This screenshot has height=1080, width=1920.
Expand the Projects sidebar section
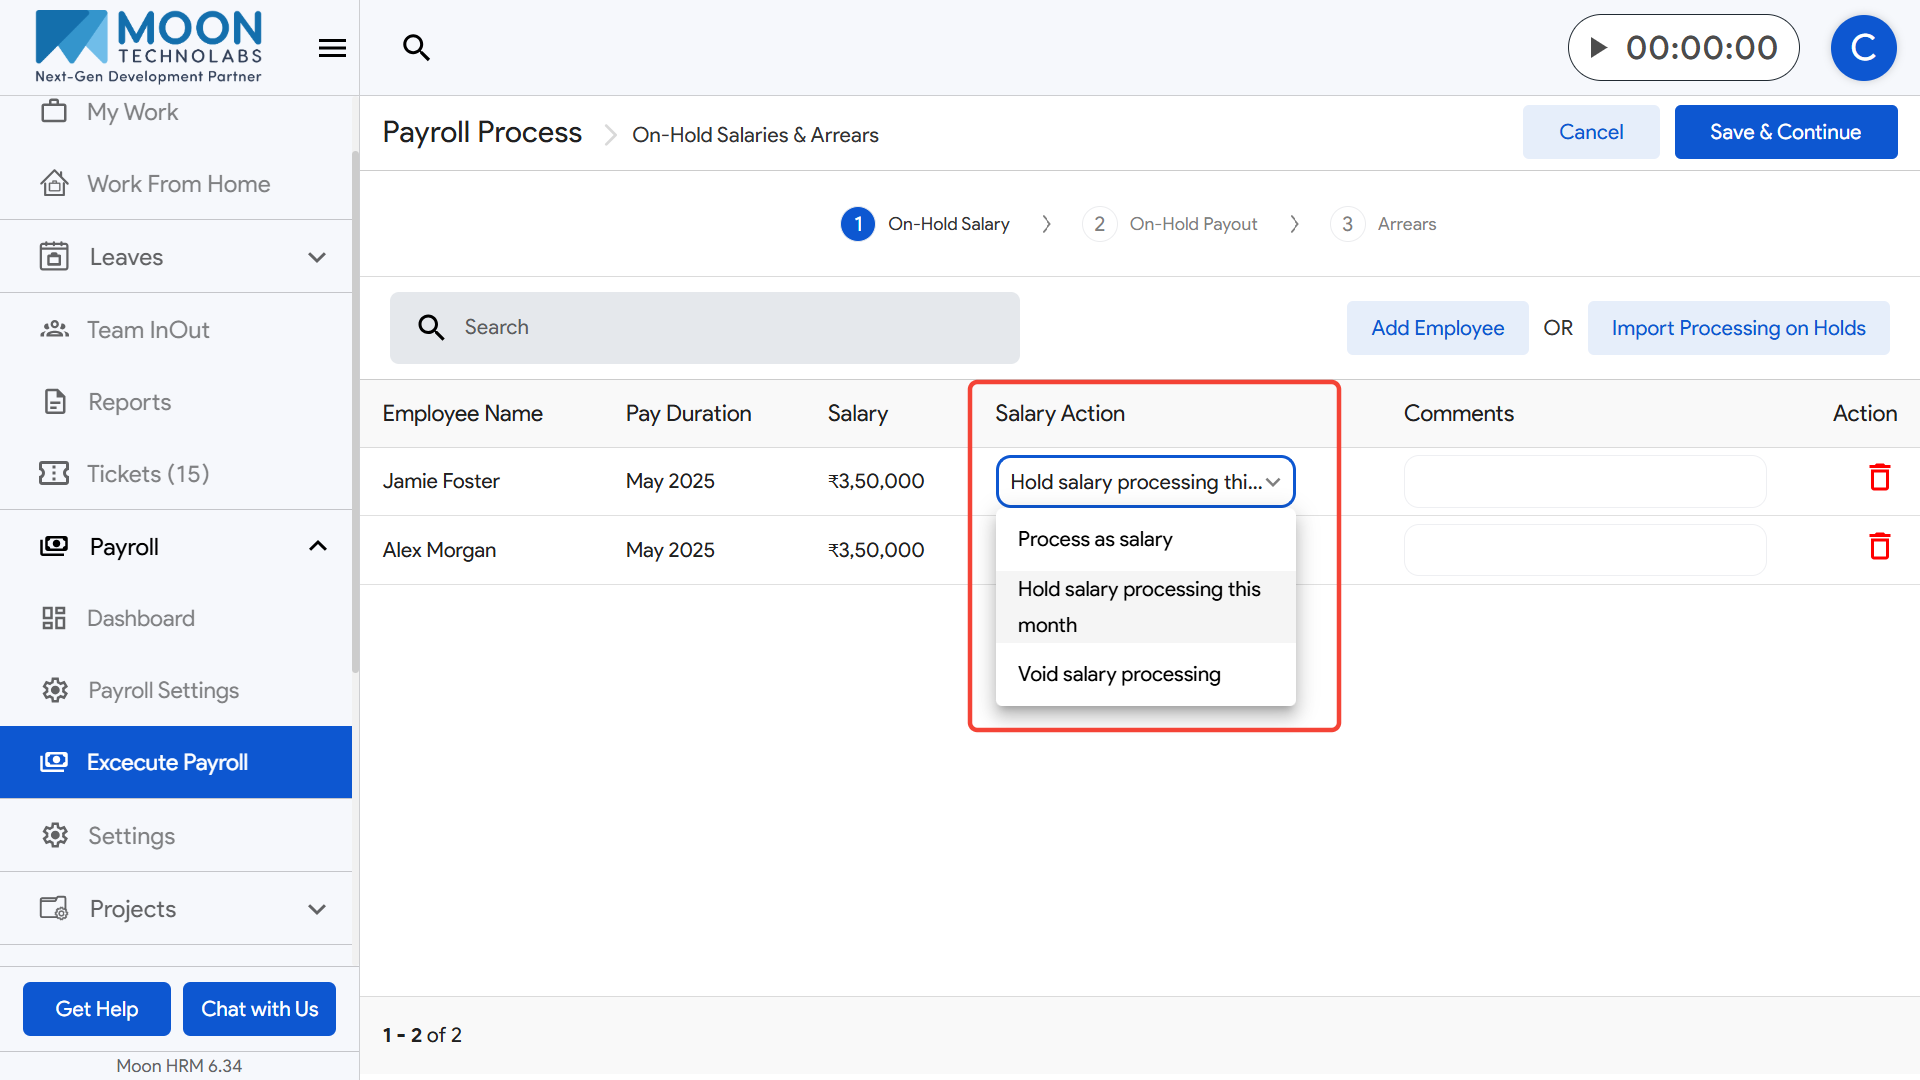coord(317,909)
